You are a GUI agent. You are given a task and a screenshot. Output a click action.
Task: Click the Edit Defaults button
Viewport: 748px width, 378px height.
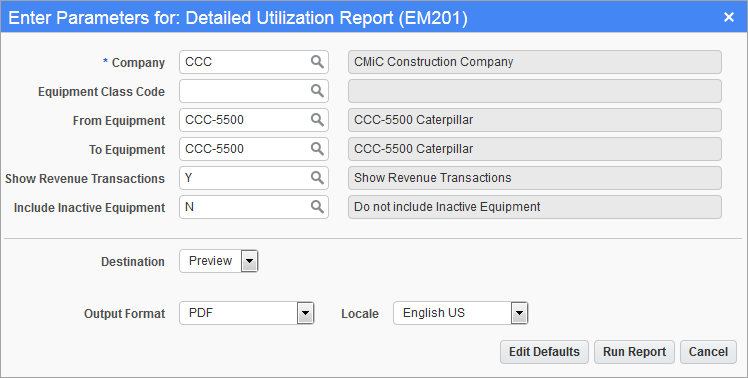pos(544,352)
